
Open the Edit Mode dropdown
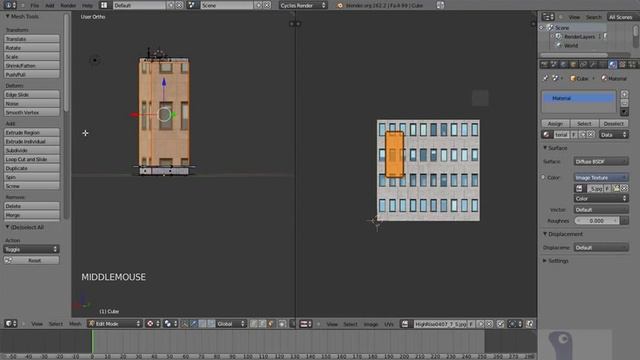(114, 324)
